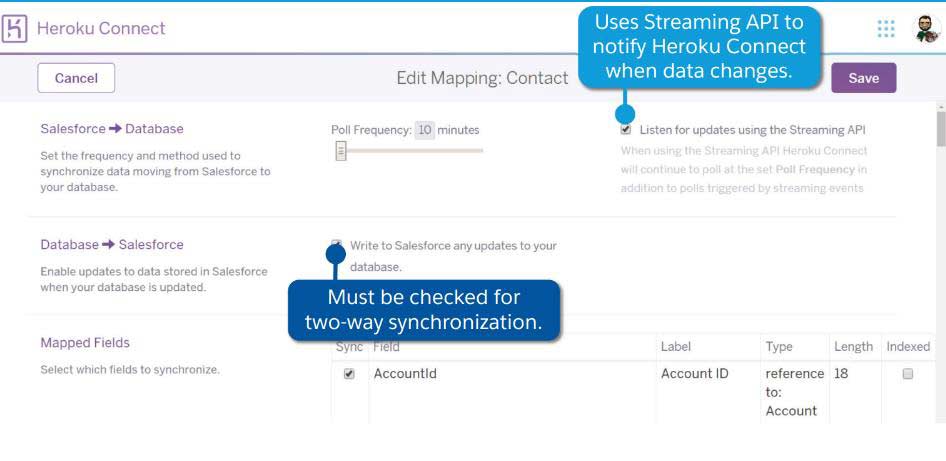946x461 pixels.
Task: Click the Label column header
Action: click(x=676, y=347)
